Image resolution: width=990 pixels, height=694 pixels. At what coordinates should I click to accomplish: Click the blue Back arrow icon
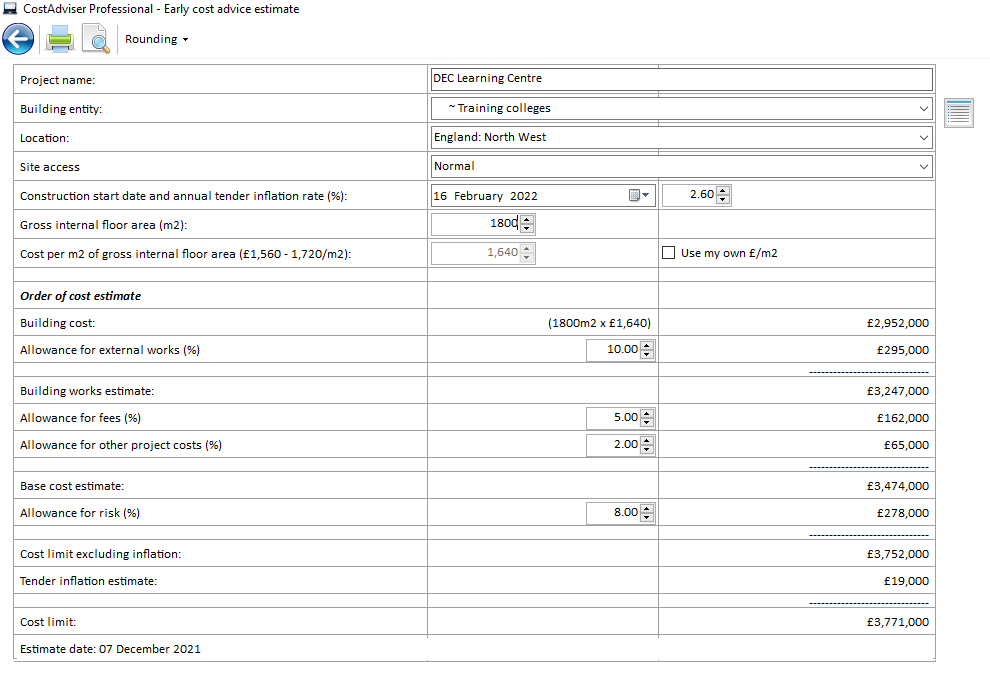click(18, 39)
